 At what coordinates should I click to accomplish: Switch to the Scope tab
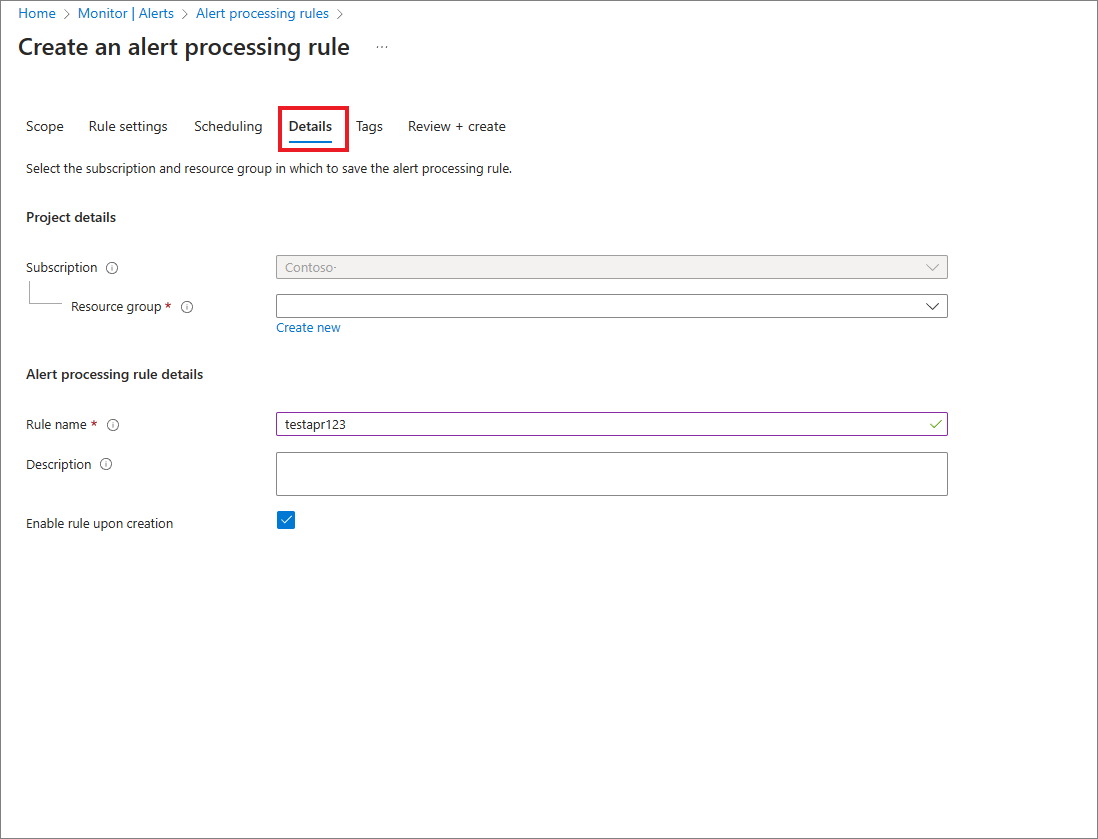45,127
